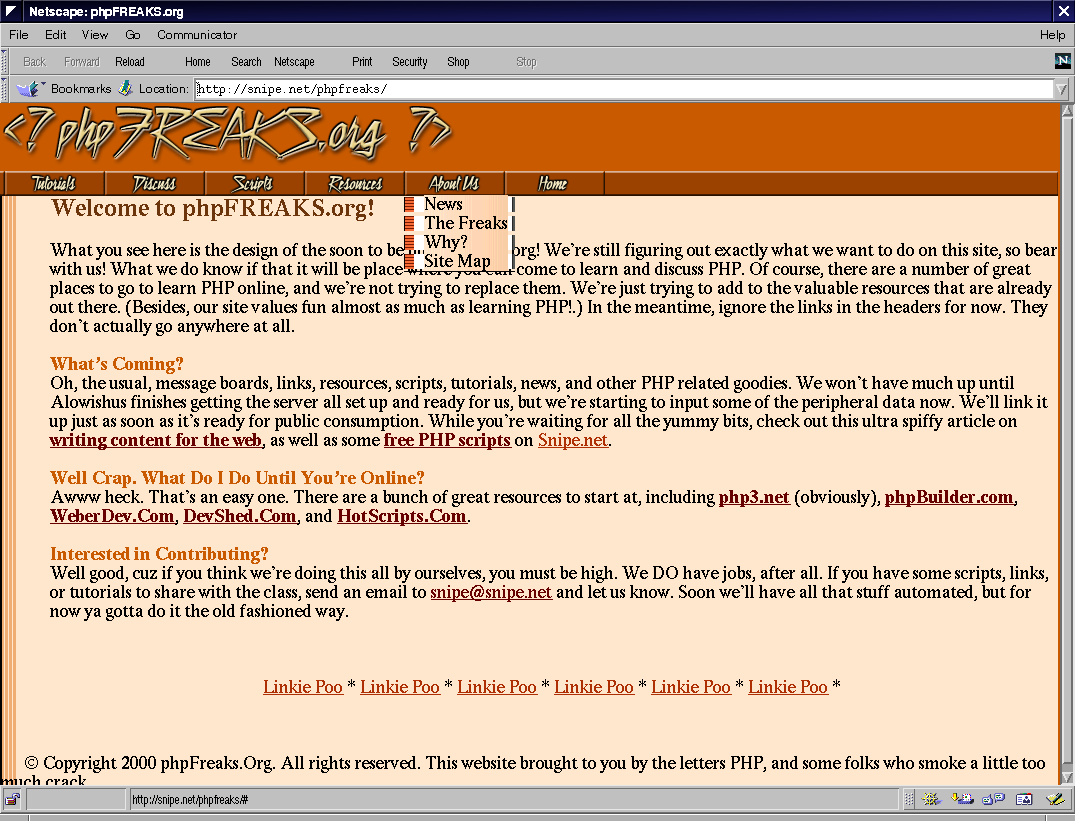1075x821 pixels.
Task: Follow the HotScripts.Com link
Action: pos(402,516)
